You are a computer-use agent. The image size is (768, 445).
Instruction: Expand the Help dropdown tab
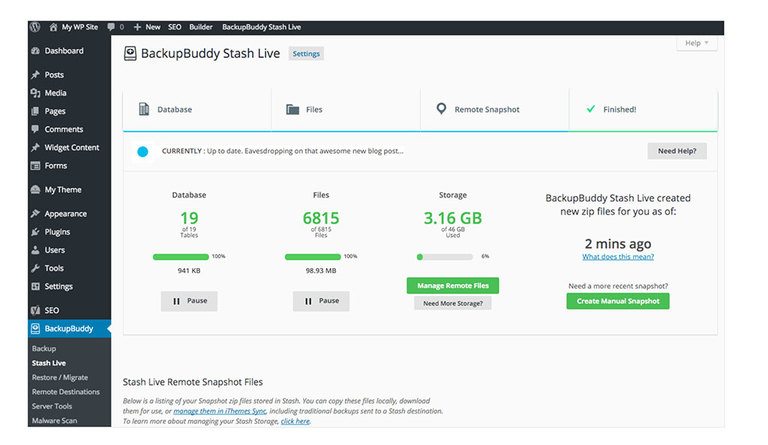(696, 43)
